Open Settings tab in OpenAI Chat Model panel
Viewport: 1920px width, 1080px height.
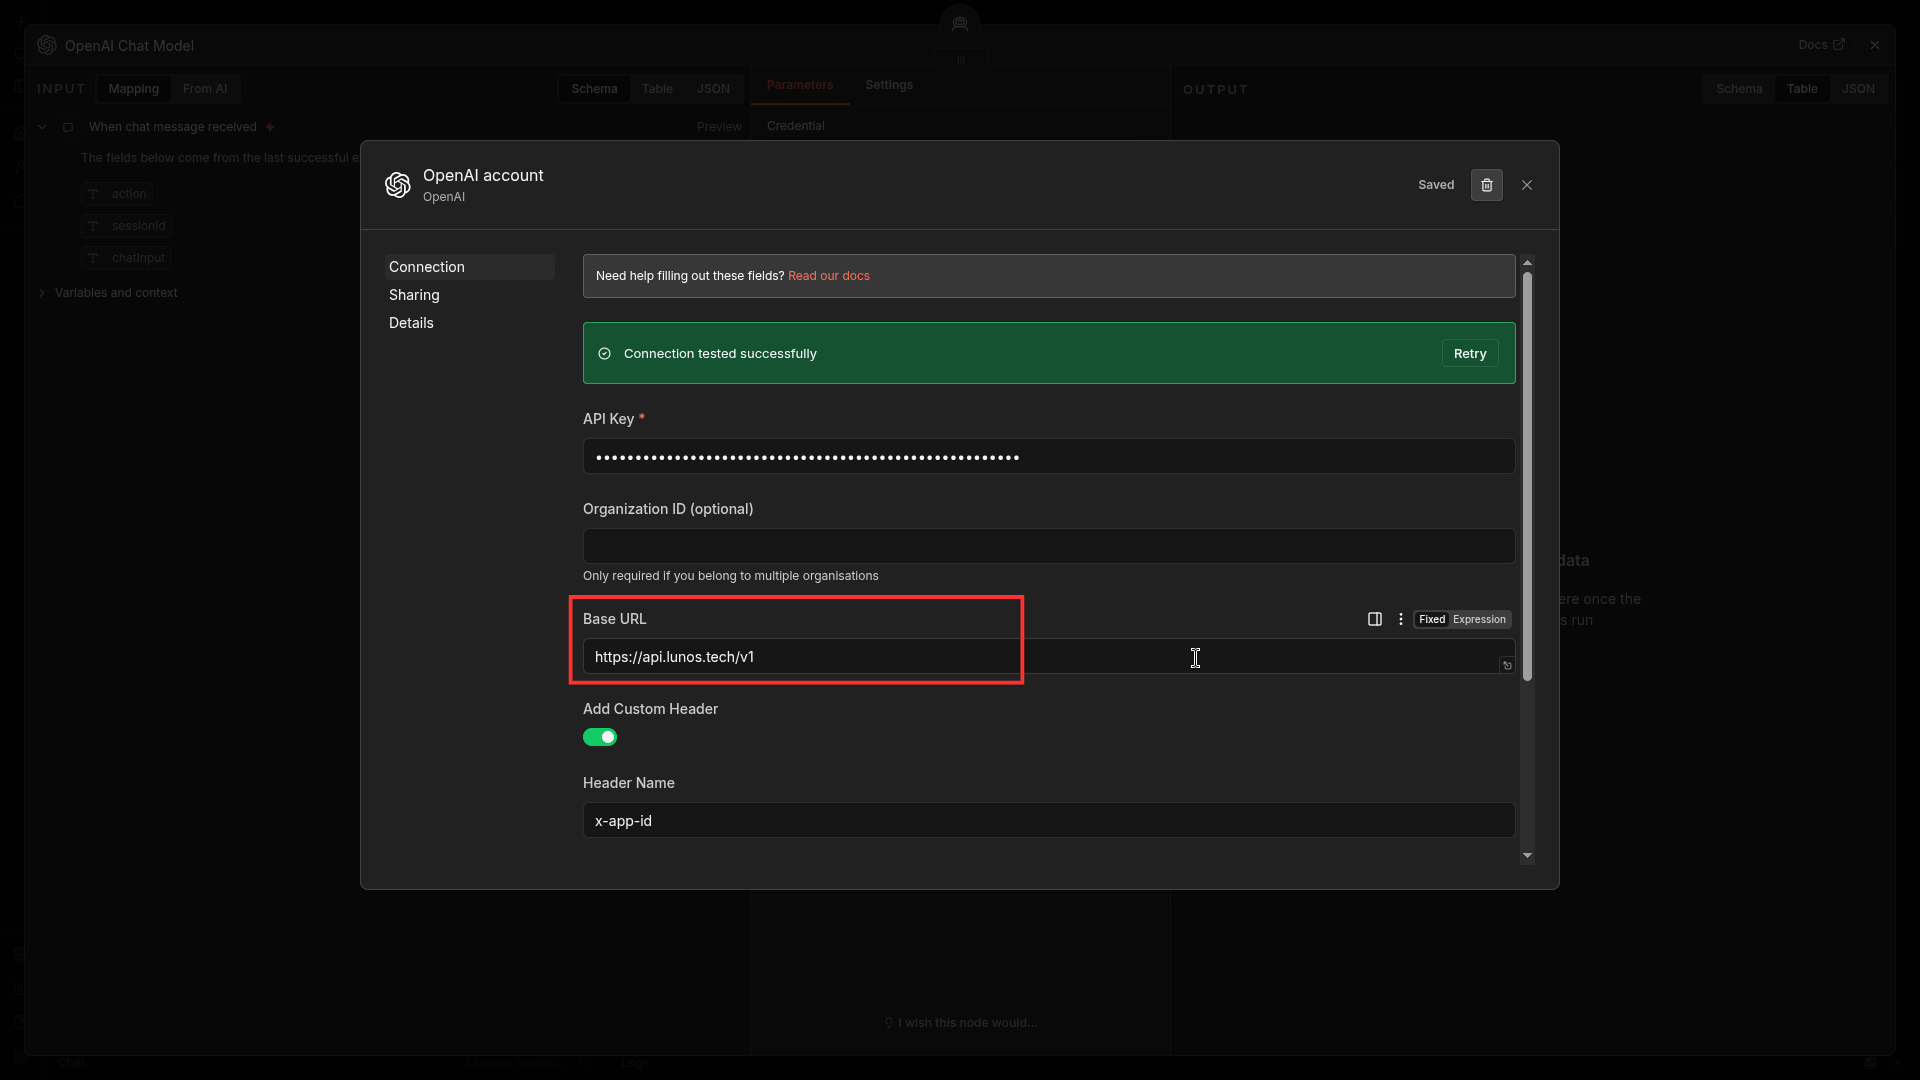point(889,85)
